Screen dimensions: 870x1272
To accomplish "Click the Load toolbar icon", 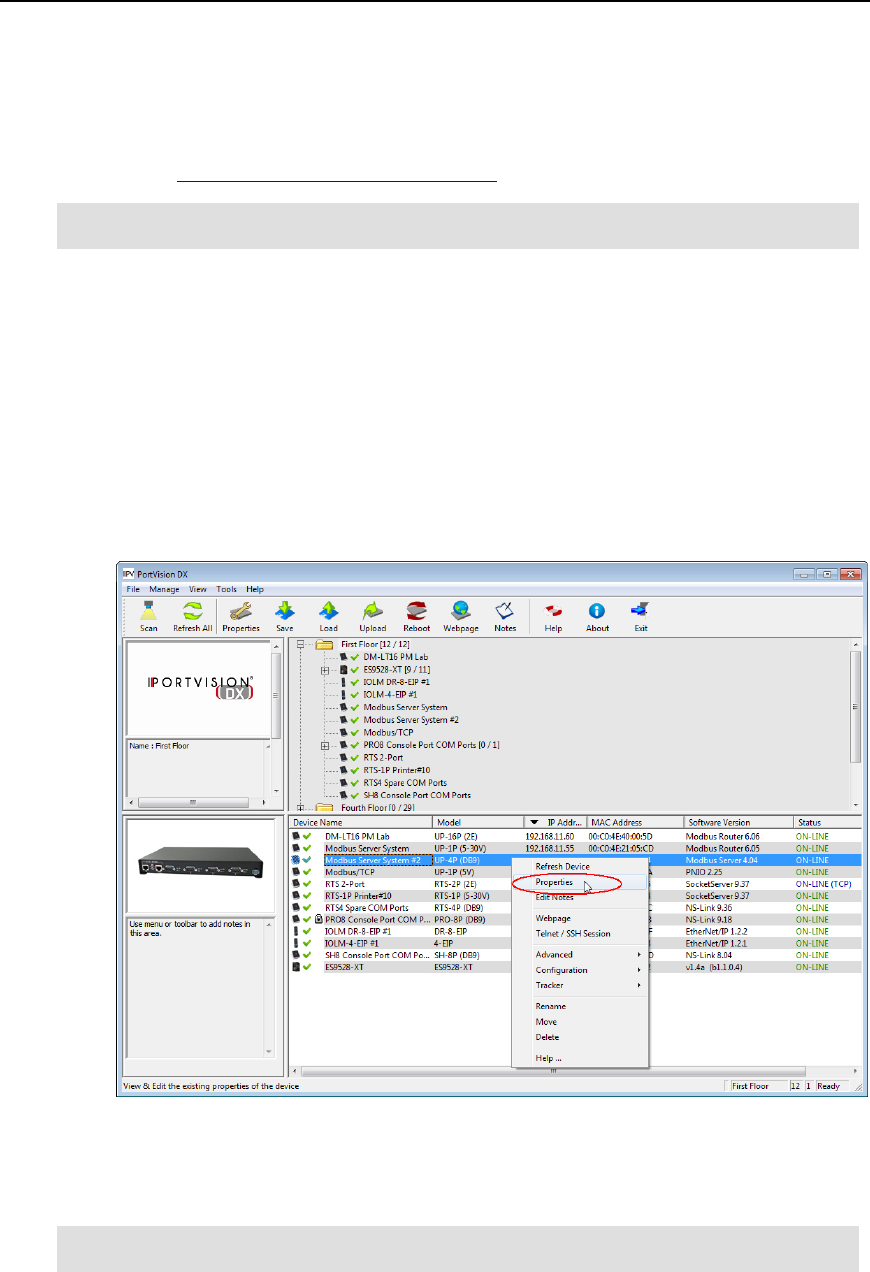I will click(x=328, y=616).
